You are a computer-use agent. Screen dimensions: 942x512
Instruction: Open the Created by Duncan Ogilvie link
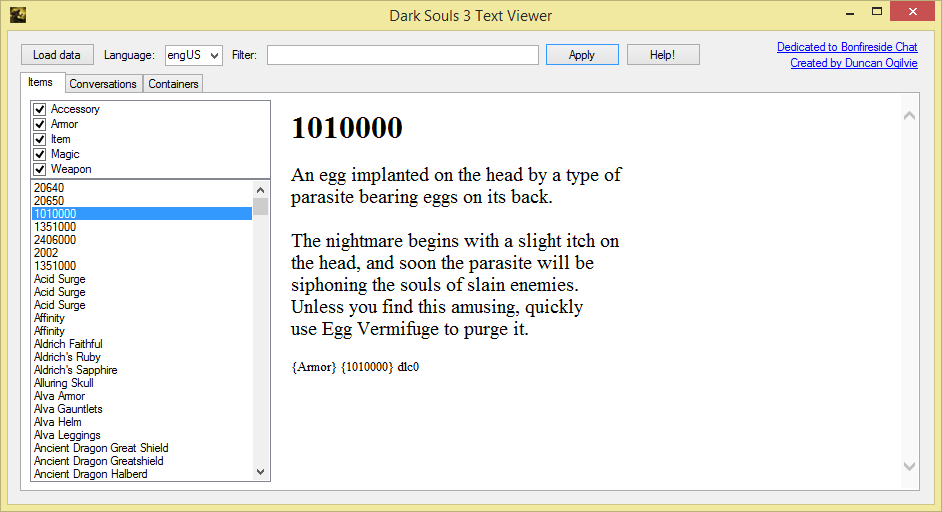point(854,62)
